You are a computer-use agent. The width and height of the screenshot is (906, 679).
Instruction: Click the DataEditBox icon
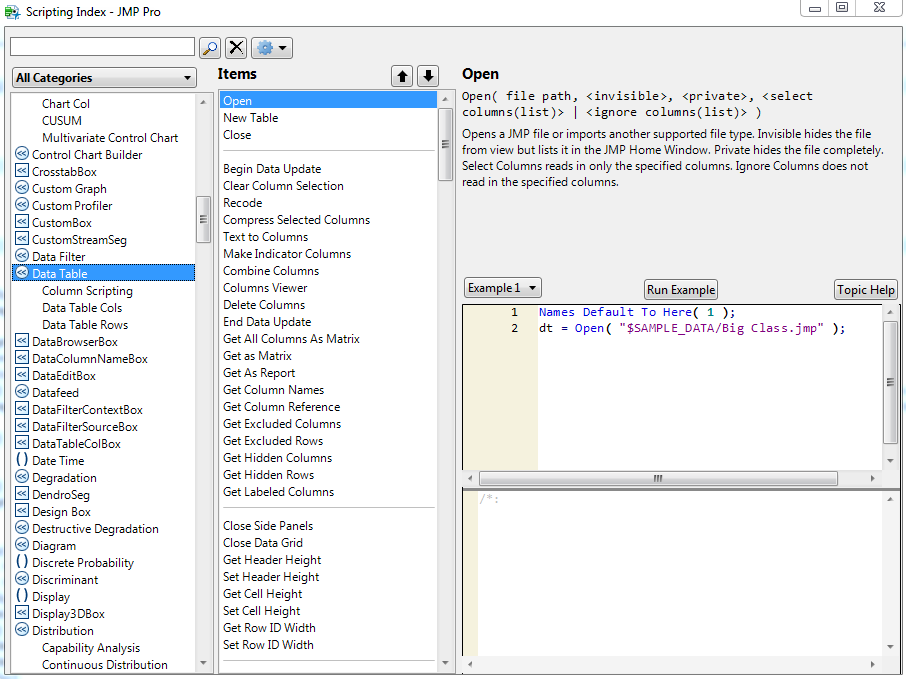[x=22, y=375]
